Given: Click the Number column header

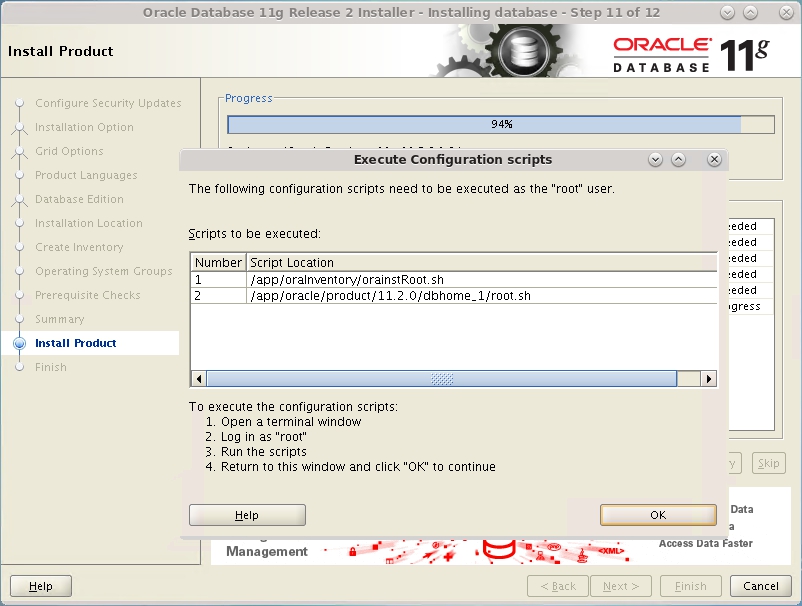Looking at the screenshot, I should pyautogui.click(x=218, y=262).
